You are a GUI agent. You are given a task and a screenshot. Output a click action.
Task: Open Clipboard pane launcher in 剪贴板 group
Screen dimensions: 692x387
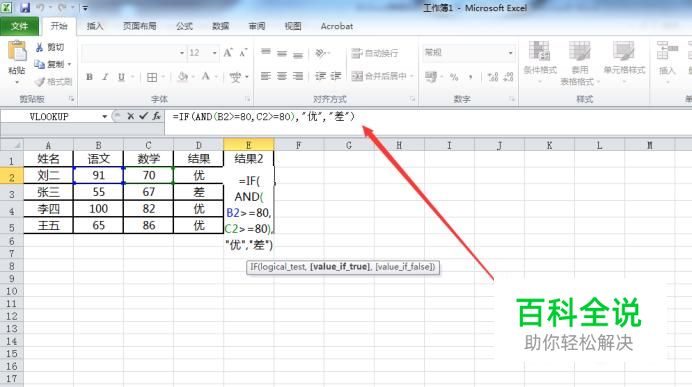pyautogui.click(x=71, y=99)
